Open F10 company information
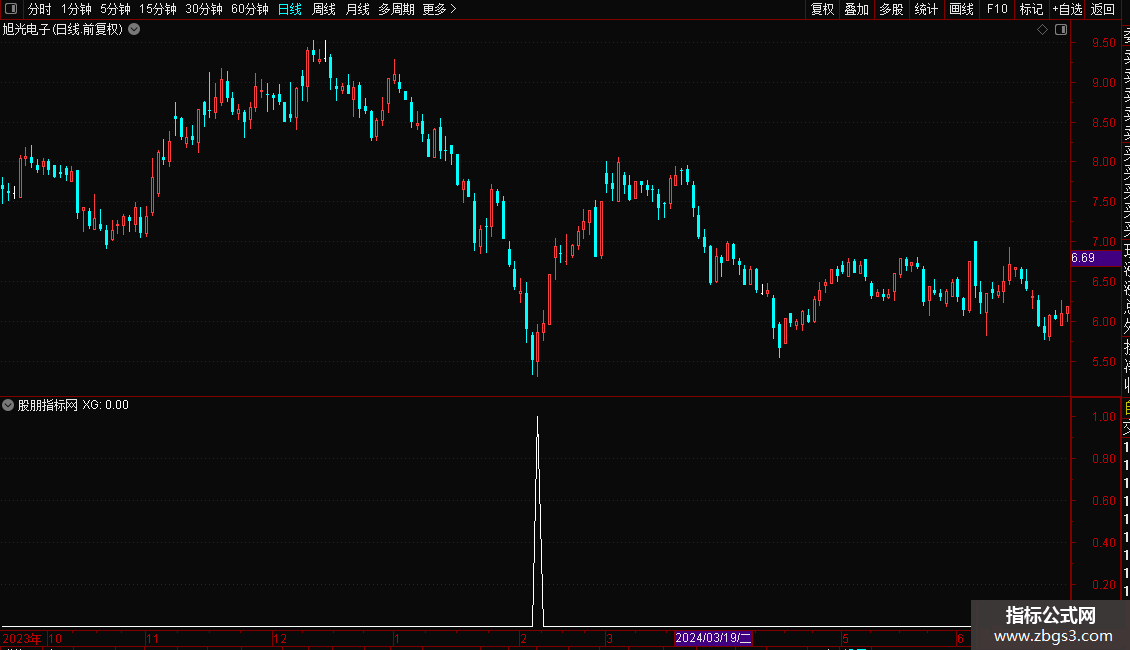1130x650 pixels. (997, 9)
